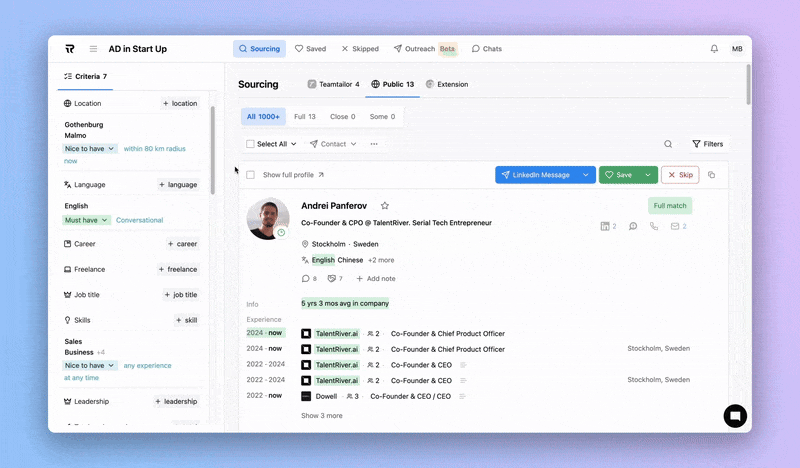
Task: Click the email envelope icon on profile
Action: [675, 226]
